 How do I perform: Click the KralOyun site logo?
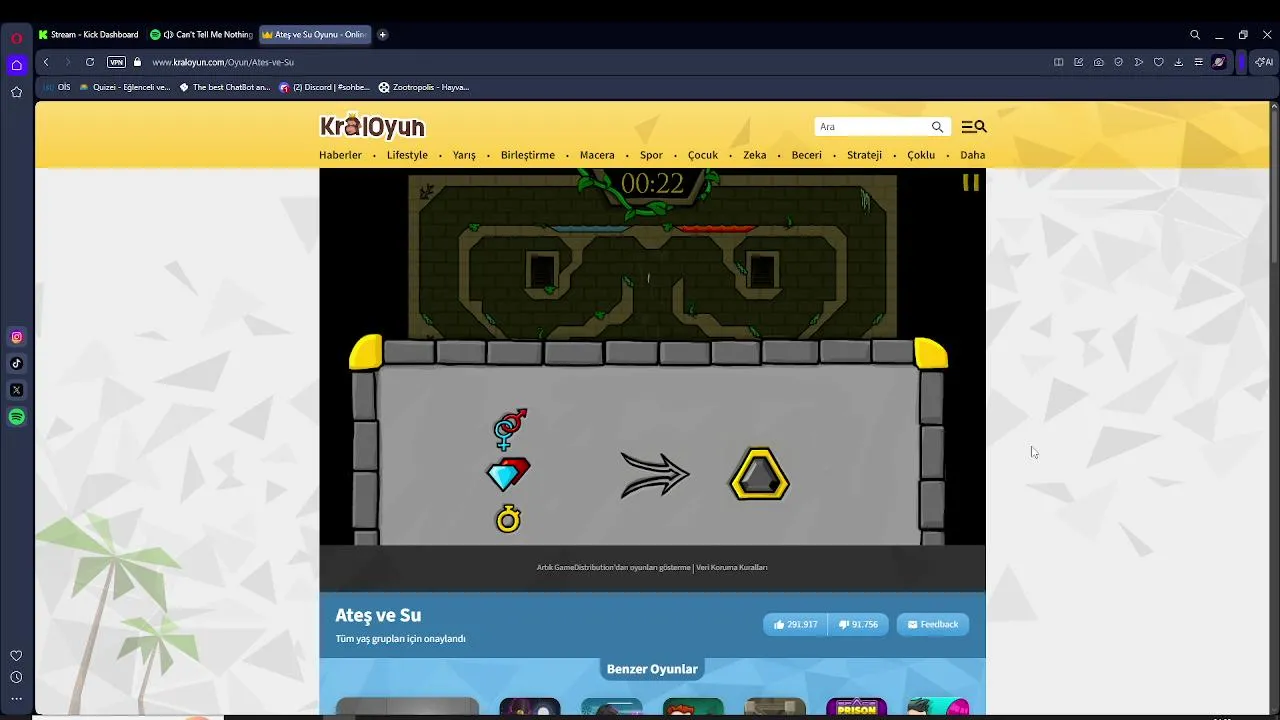[x=372, y=126]
